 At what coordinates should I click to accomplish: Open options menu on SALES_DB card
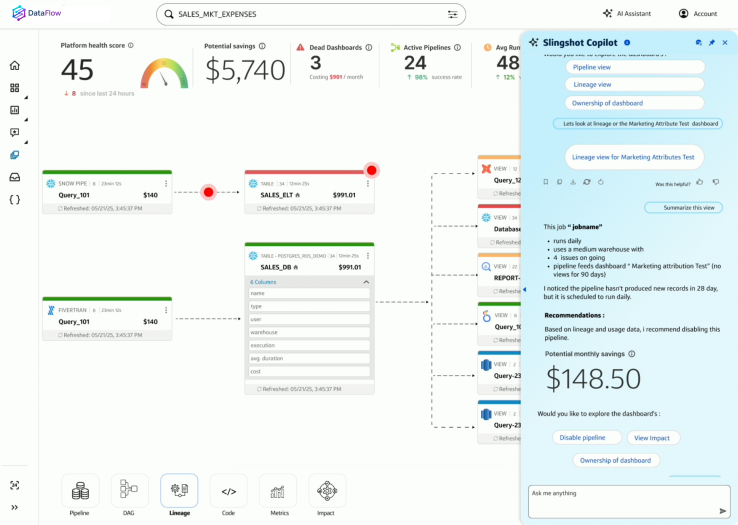click(x=368, y=256)
